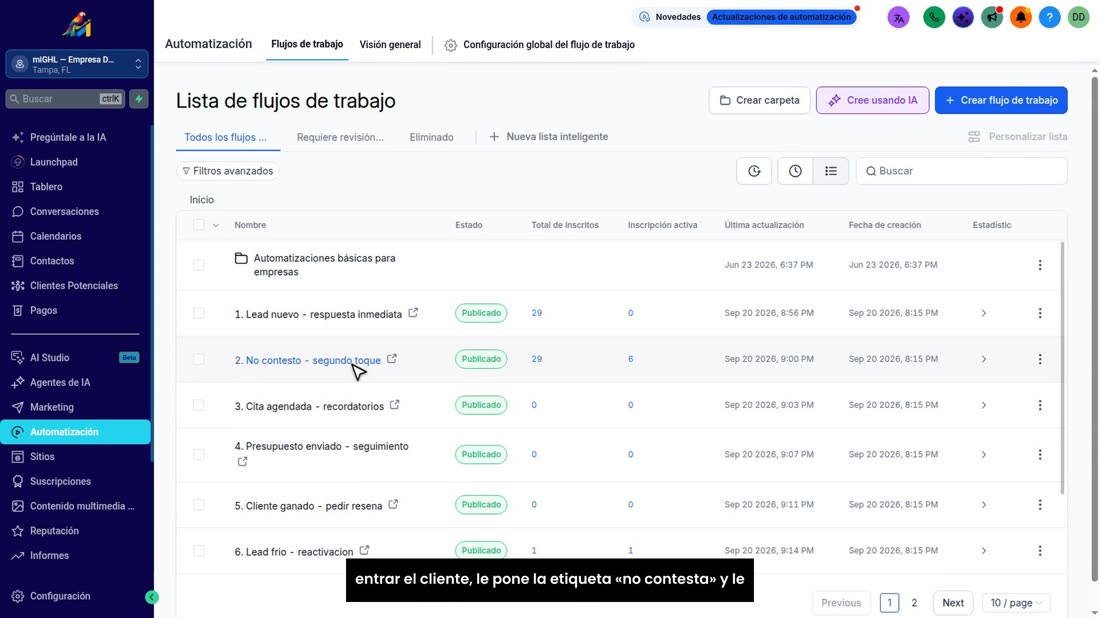Open three-dot menu for Lead nuevo row
Screen dimensions: 1100x618
tap(1040, 313)
